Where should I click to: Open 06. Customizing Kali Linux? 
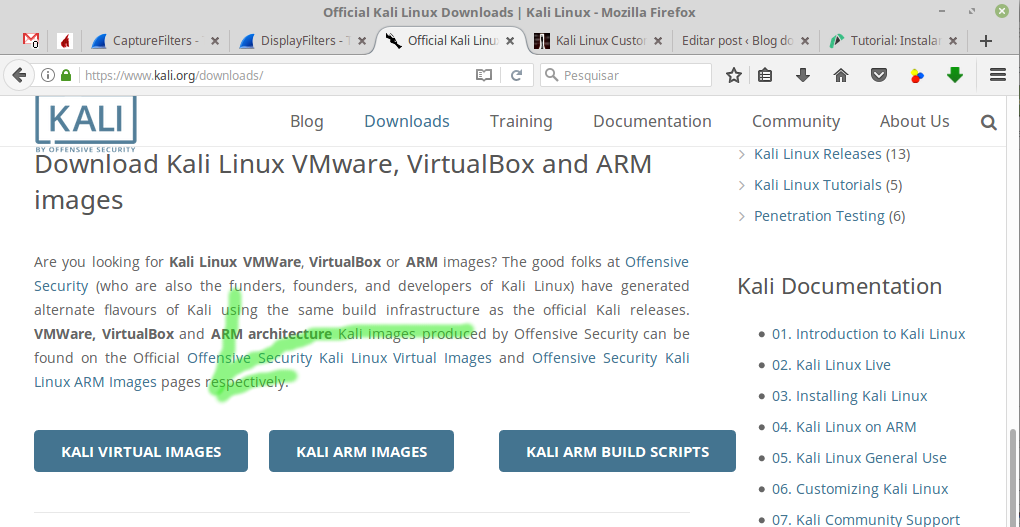tap(860, 489)
